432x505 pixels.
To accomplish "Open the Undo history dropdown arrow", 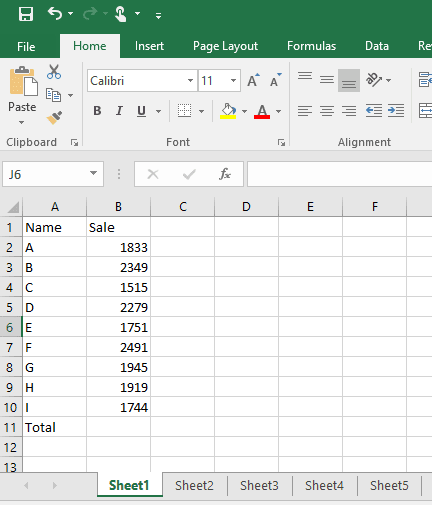I will click(x=71, y=14).
